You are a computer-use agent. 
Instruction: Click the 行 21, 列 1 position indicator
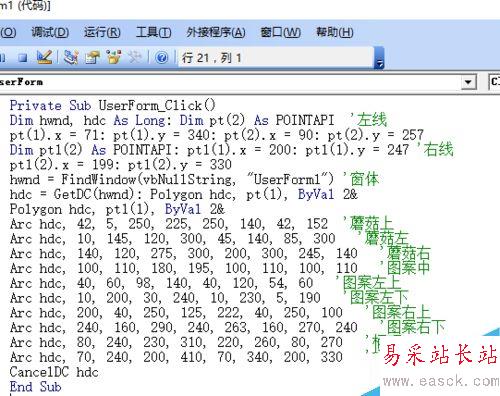point(212,58)
